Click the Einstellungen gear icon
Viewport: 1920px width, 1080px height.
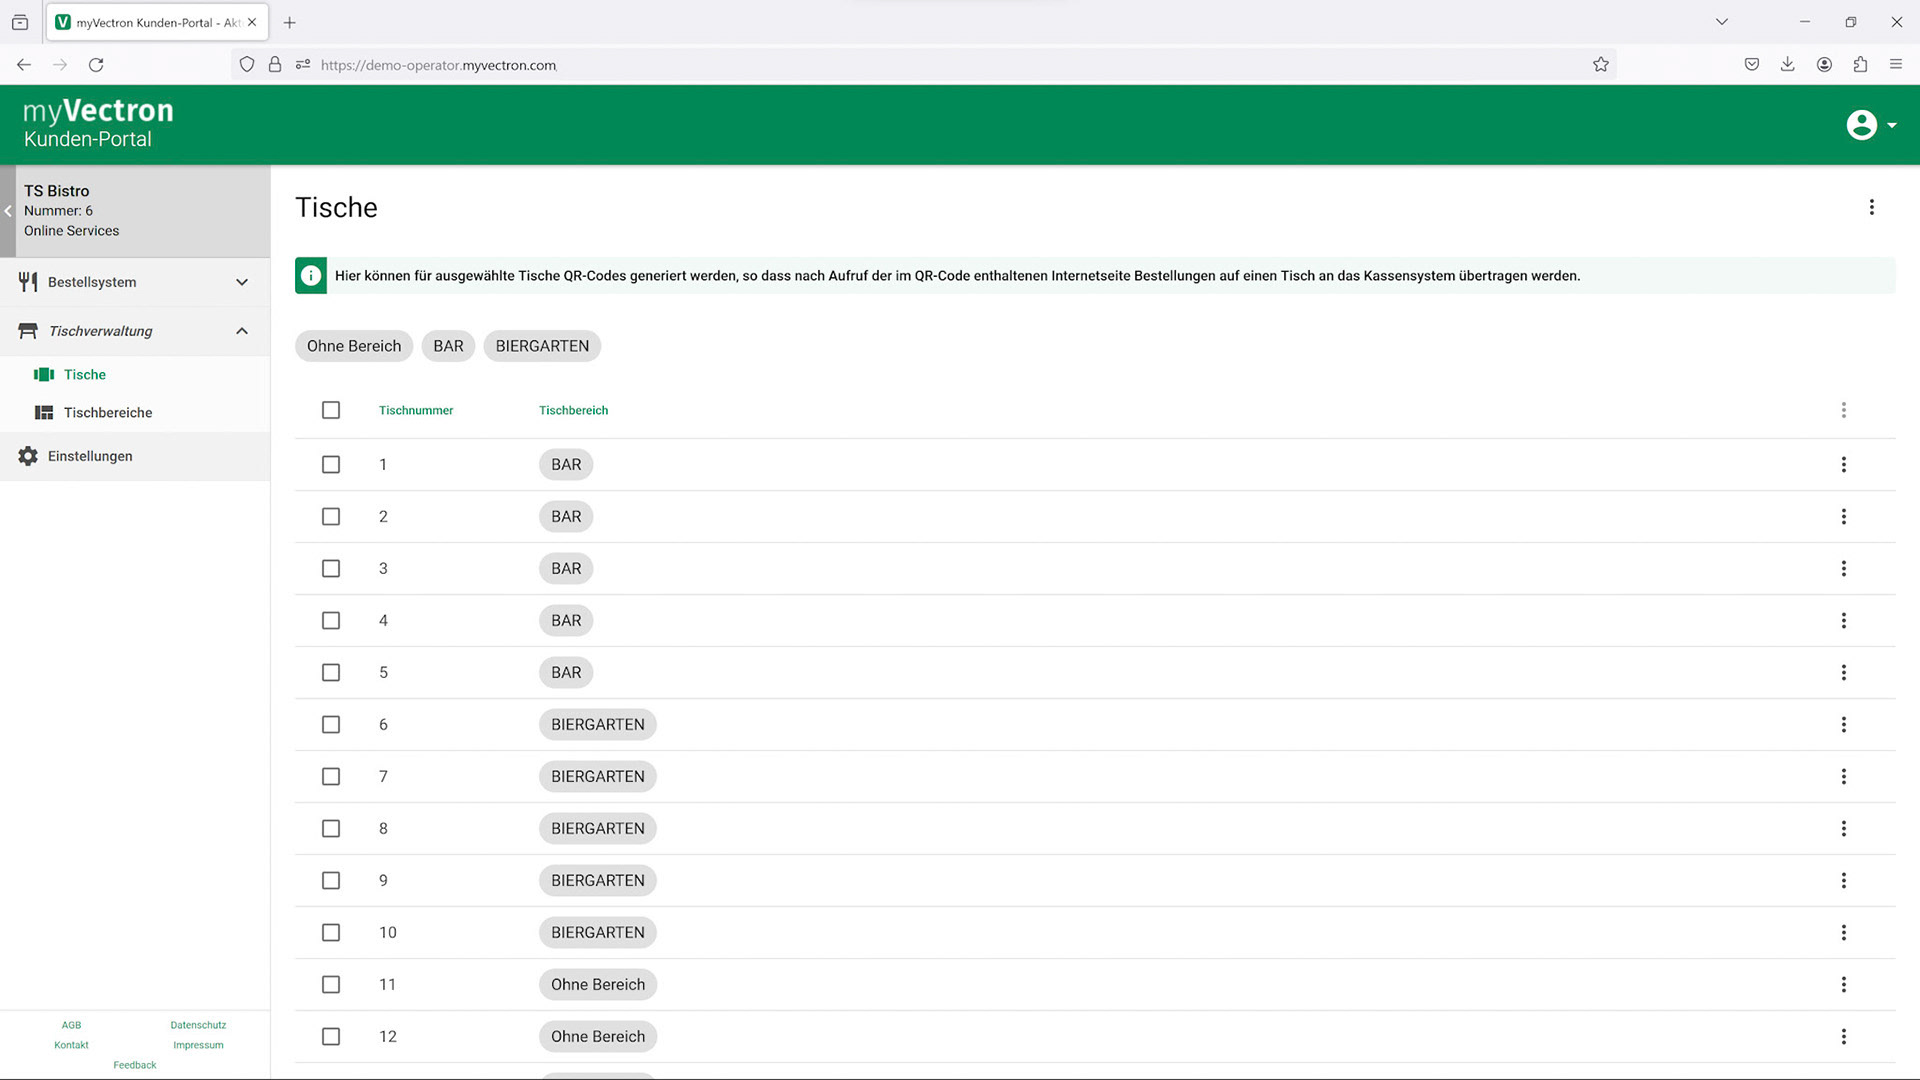[28, 456]
